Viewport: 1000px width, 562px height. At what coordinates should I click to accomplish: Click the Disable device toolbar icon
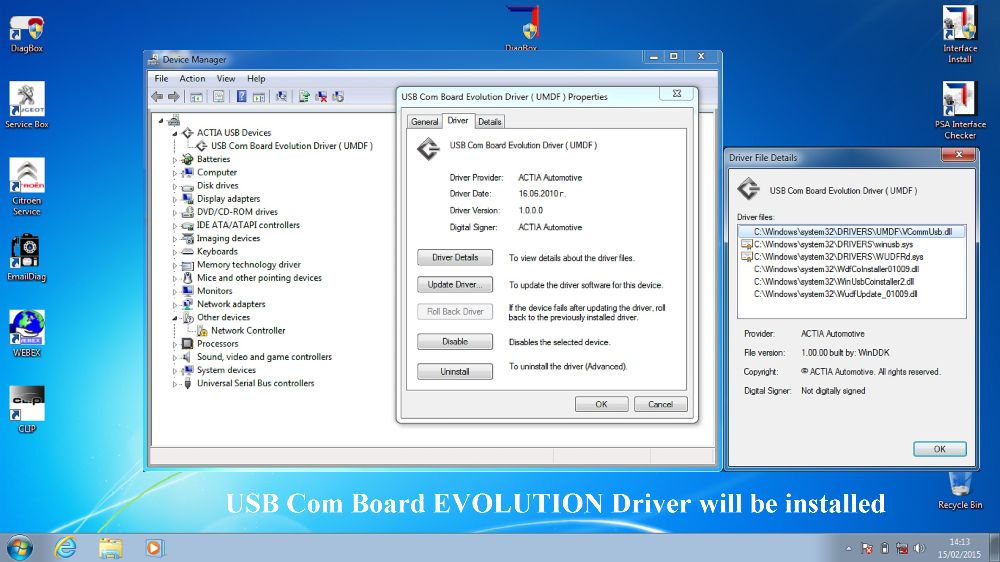(338, 97)
